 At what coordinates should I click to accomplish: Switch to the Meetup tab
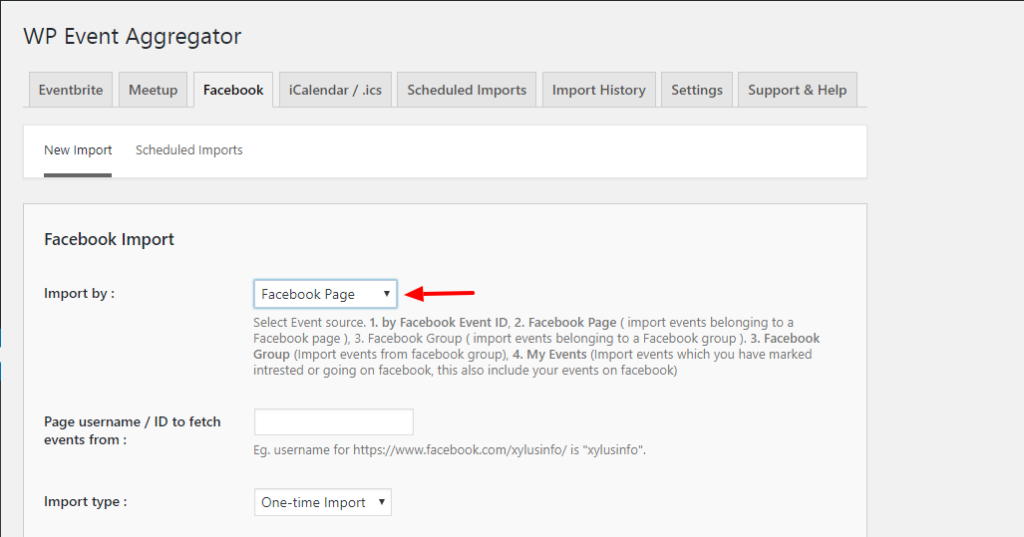point(153,90)
